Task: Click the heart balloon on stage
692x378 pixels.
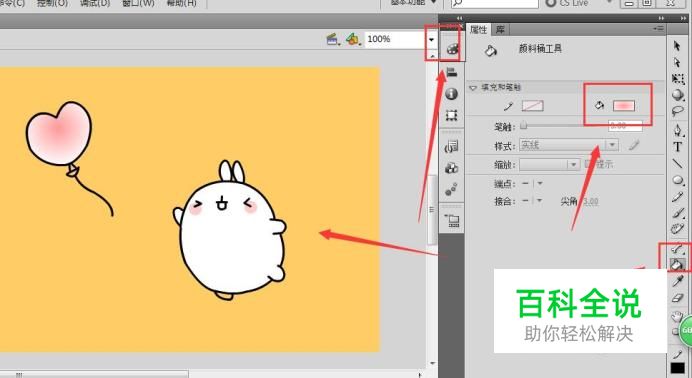Action: pyautogui.click(x=59, y=133)
